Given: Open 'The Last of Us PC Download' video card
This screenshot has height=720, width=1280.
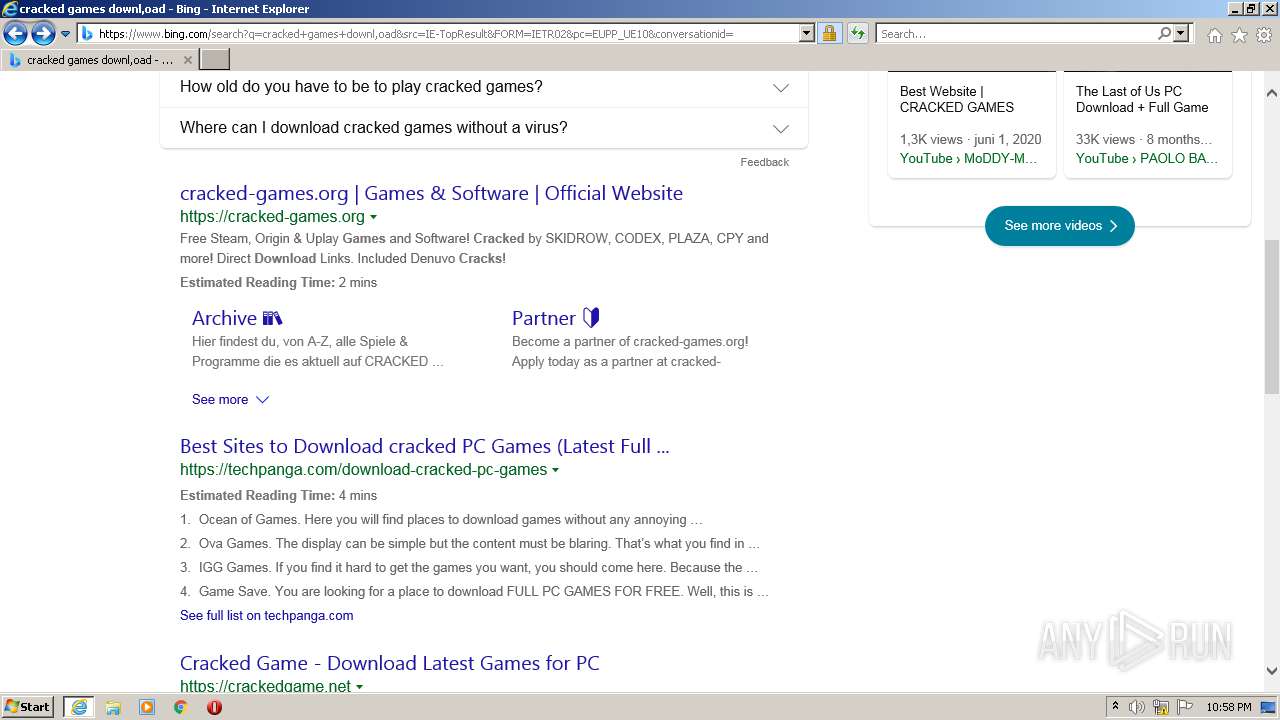Looking at the screenshot, I should [1148, 125].
